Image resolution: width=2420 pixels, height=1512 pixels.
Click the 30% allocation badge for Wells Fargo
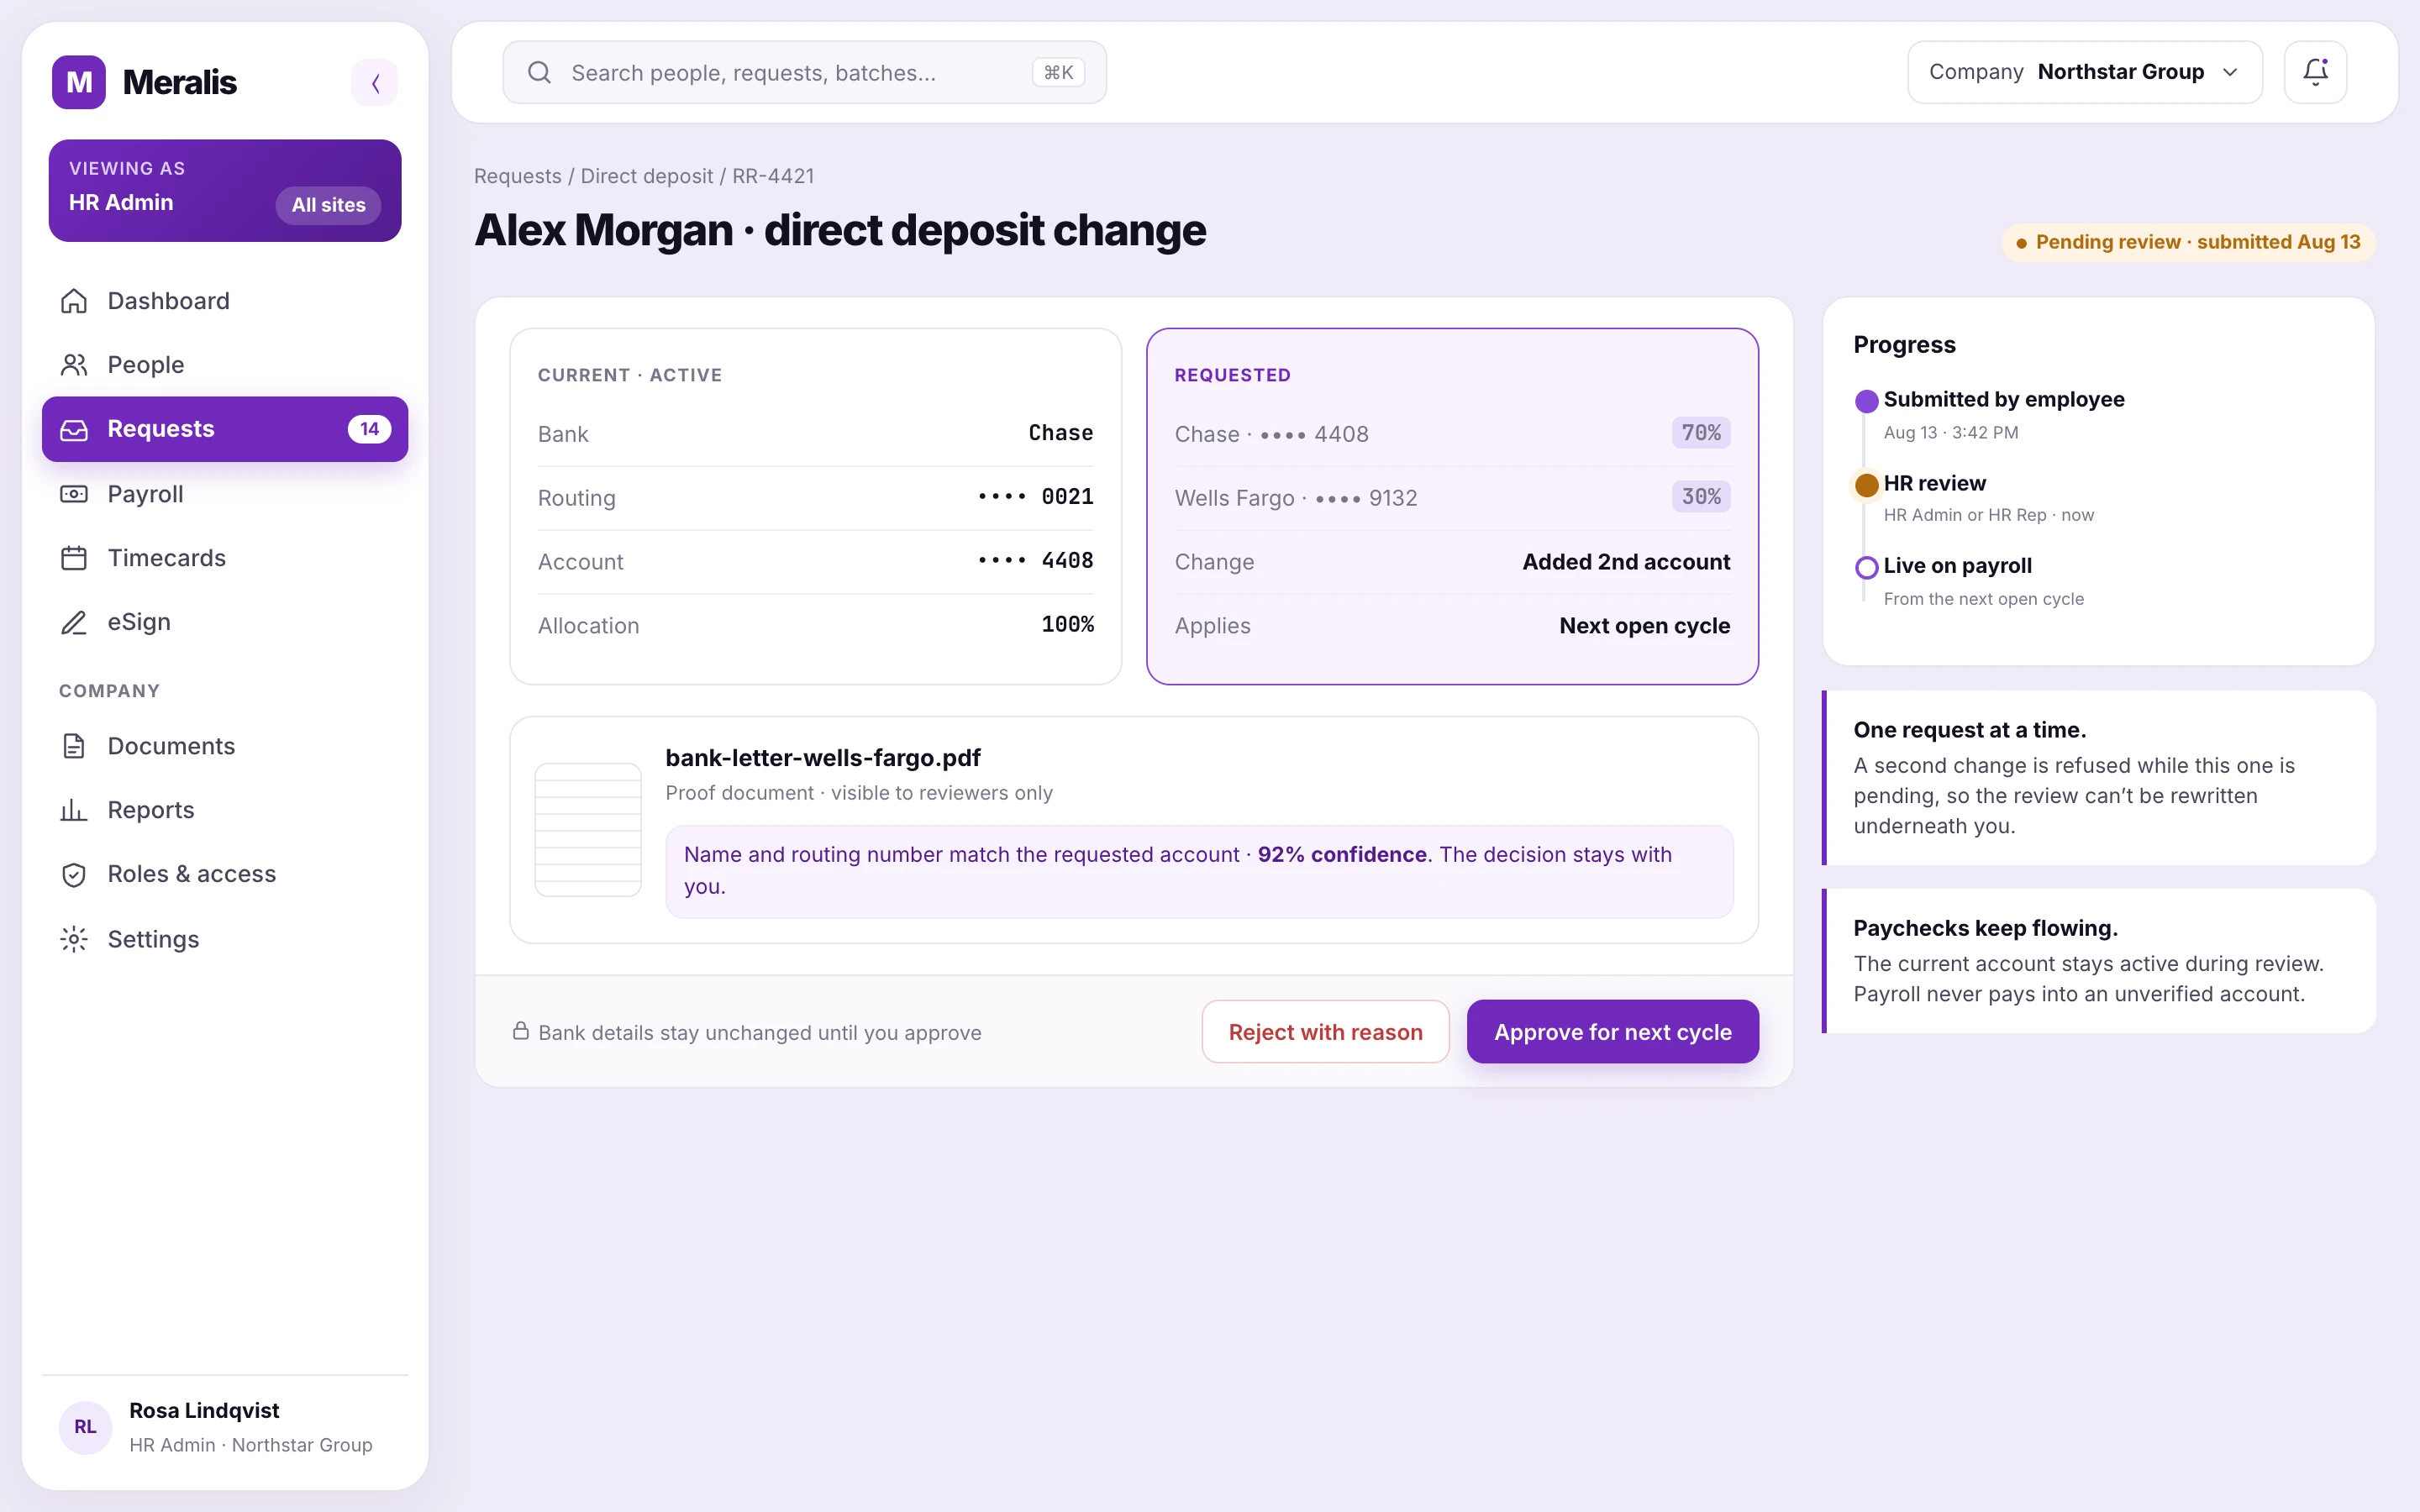[1700, 497]
